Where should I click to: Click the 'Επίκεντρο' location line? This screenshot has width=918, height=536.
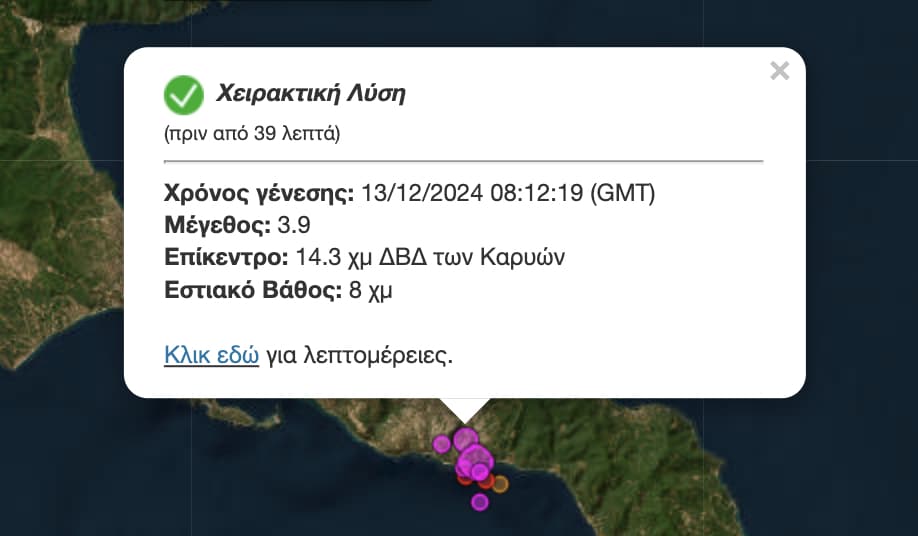click(365, 257)
